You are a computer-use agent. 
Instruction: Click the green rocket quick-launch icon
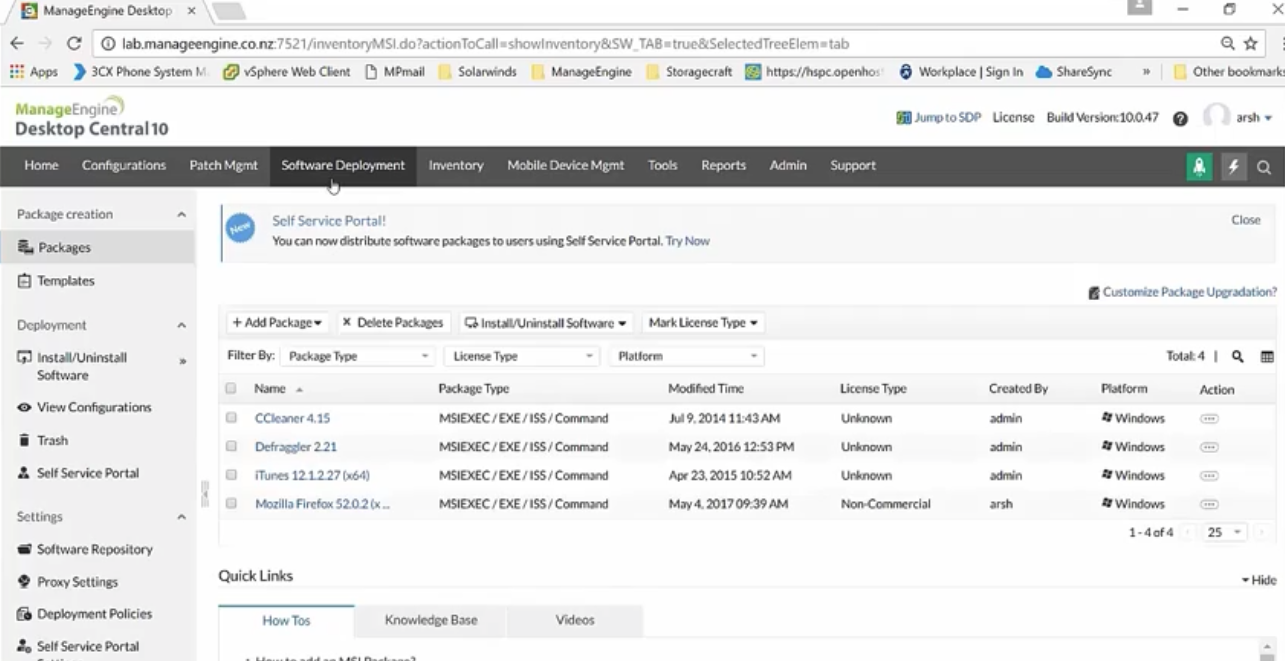point(1198,167)
